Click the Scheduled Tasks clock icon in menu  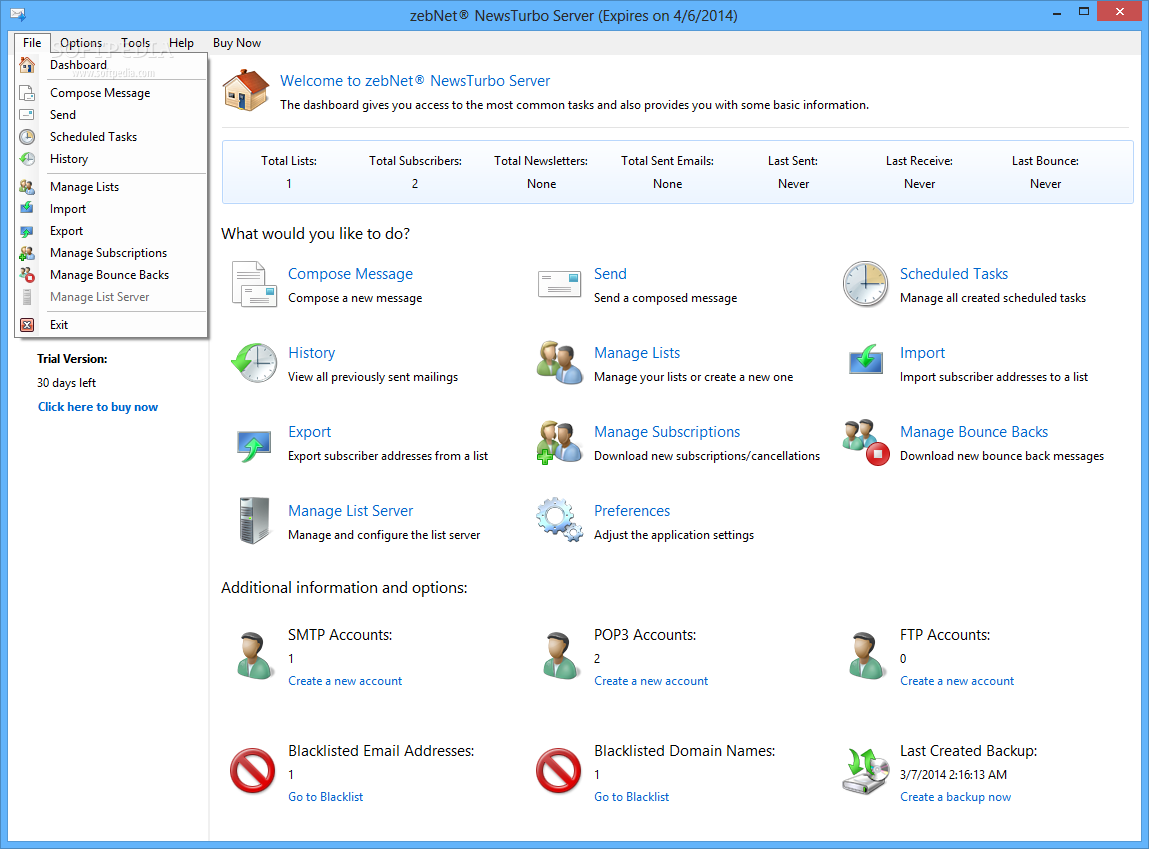click(27, 137)
